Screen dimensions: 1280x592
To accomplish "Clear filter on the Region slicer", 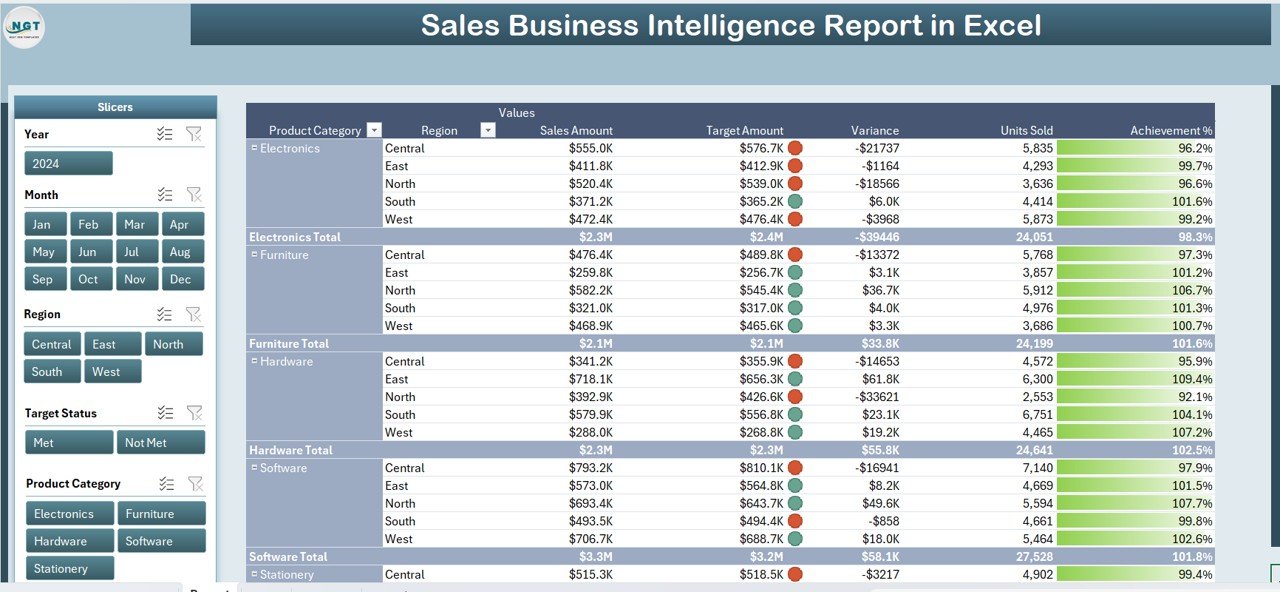I will pyautogui.click(x=194, y=314).
